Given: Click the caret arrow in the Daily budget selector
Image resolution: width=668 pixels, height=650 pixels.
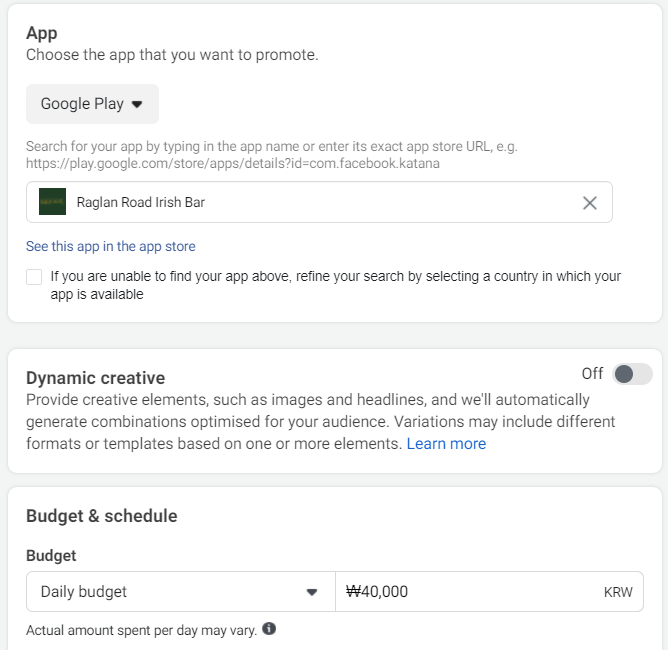Looking at the screenshot, I should 312,592.
